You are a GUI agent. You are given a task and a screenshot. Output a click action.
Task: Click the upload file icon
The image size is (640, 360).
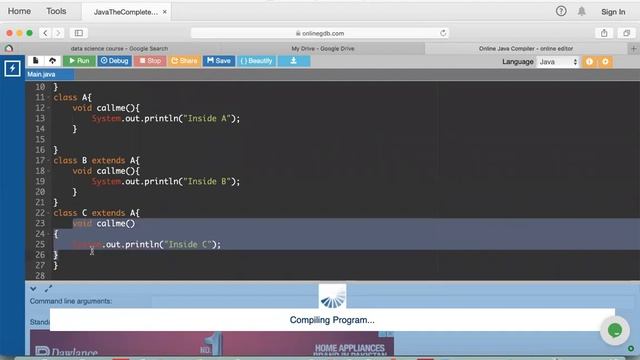tap(52, 61)
